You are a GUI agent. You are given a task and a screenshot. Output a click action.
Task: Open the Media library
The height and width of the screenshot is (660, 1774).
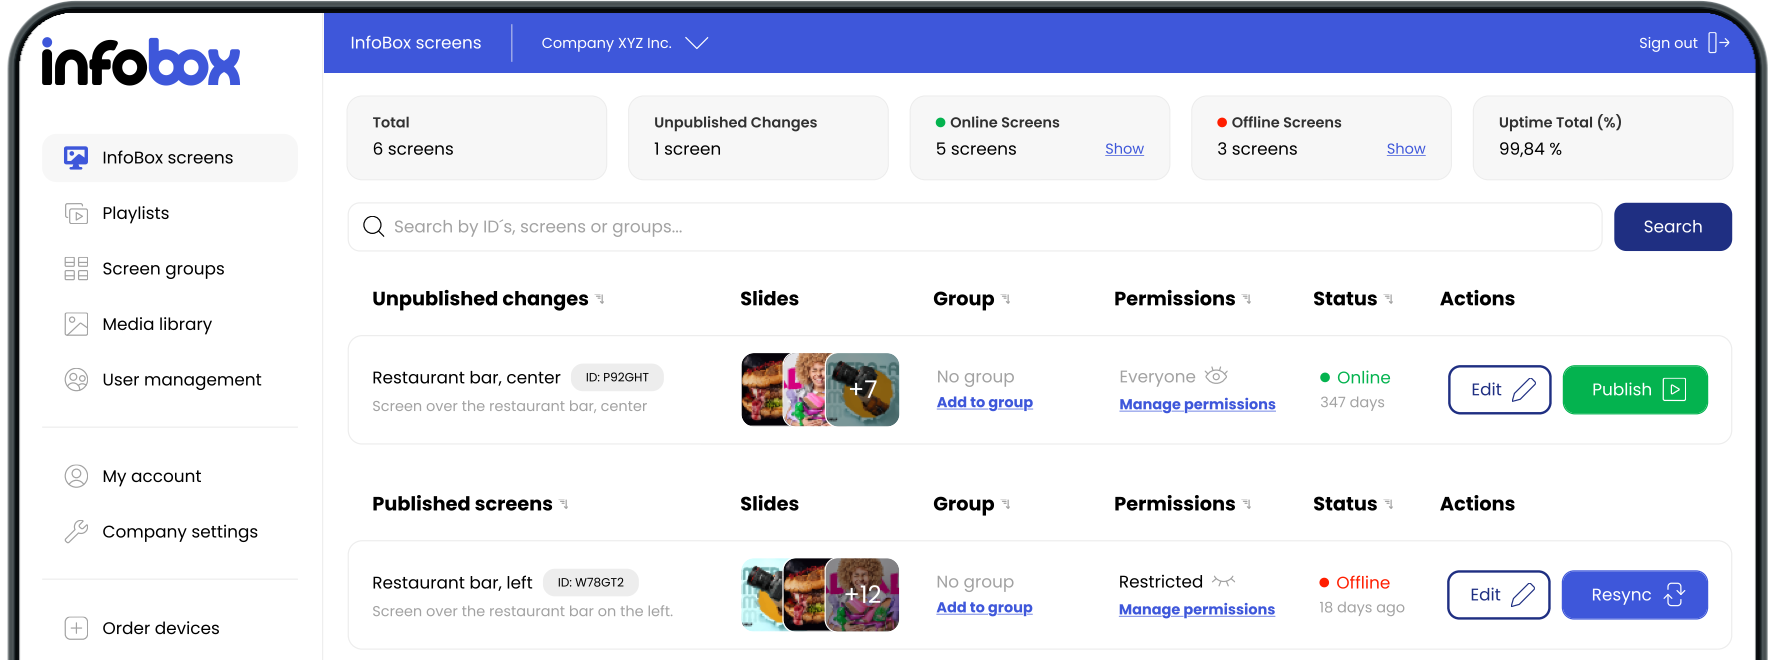[157, 324]
